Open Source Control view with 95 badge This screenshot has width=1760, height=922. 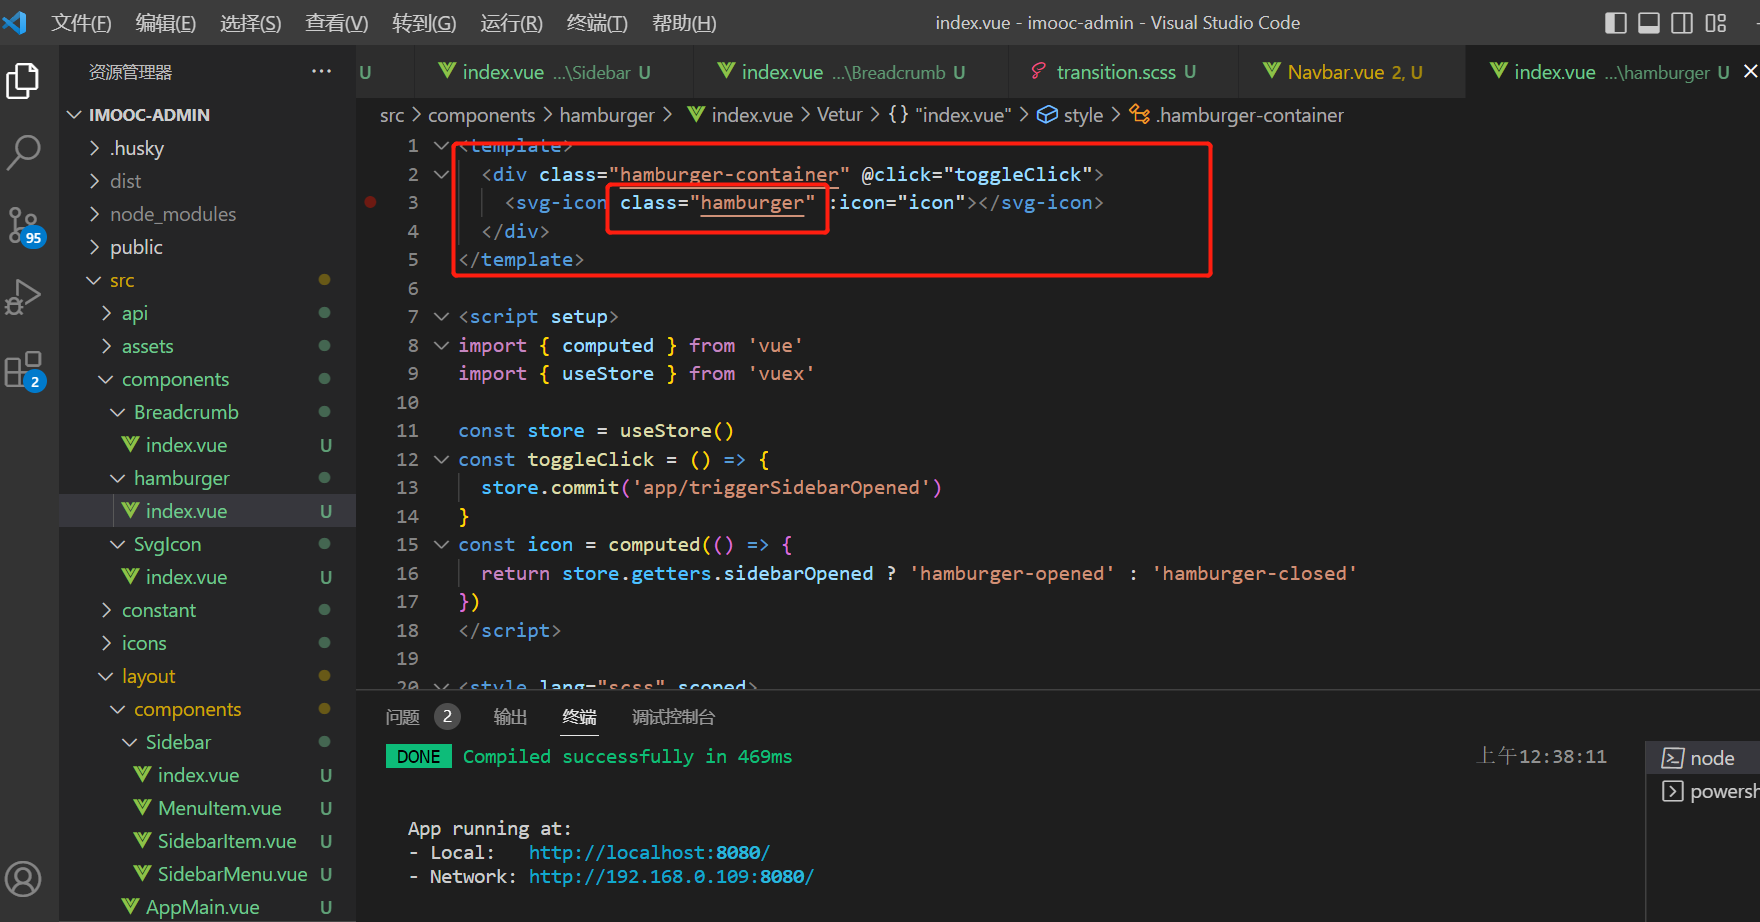pyautogui.click(x=24, y=226)
